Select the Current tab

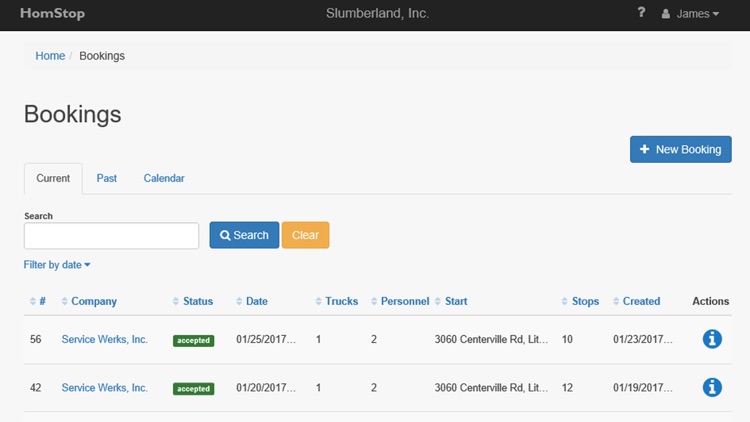pos(53,178)
